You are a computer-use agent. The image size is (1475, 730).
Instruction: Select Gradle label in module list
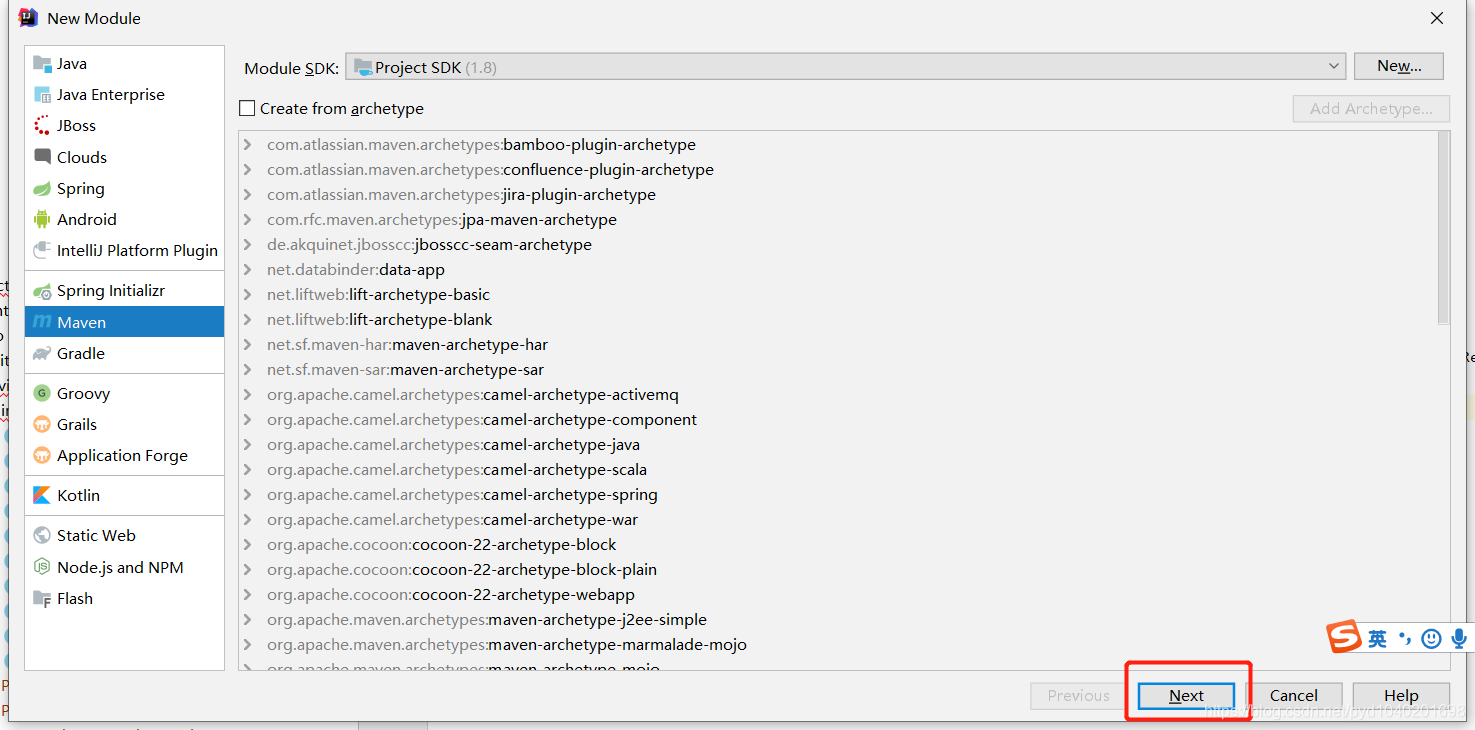pos(81,353)
